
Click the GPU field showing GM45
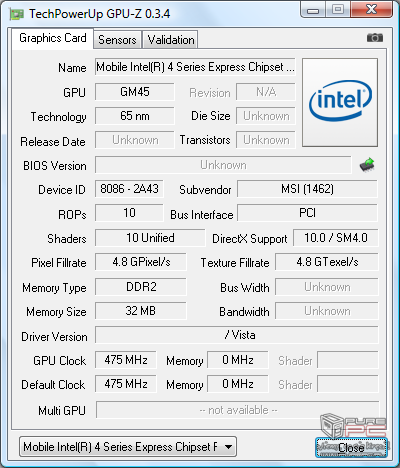click(x=135, y=92)
